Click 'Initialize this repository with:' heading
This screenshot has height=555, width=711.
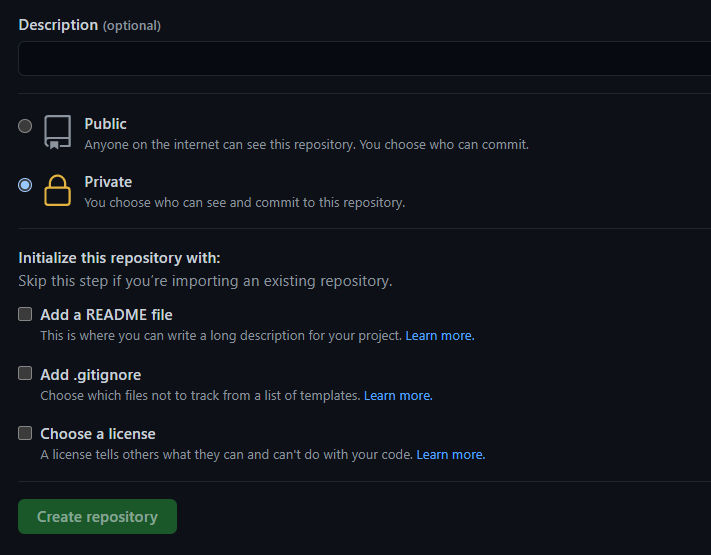(x=119, y=258)
